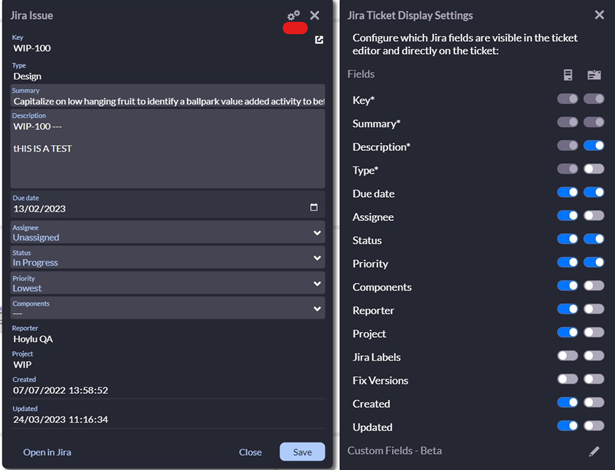This screenshot has height=470, width=615.
Task: Disable Assignee in ticket editor
Action: click(x=567, y=215)
